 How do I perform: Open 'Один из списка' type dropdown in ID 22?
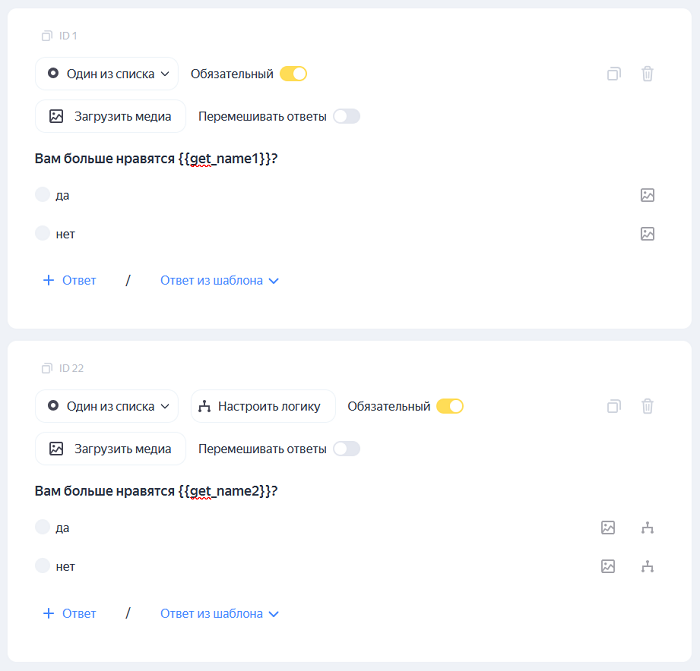pyautogui.click(x=107, y=407)
